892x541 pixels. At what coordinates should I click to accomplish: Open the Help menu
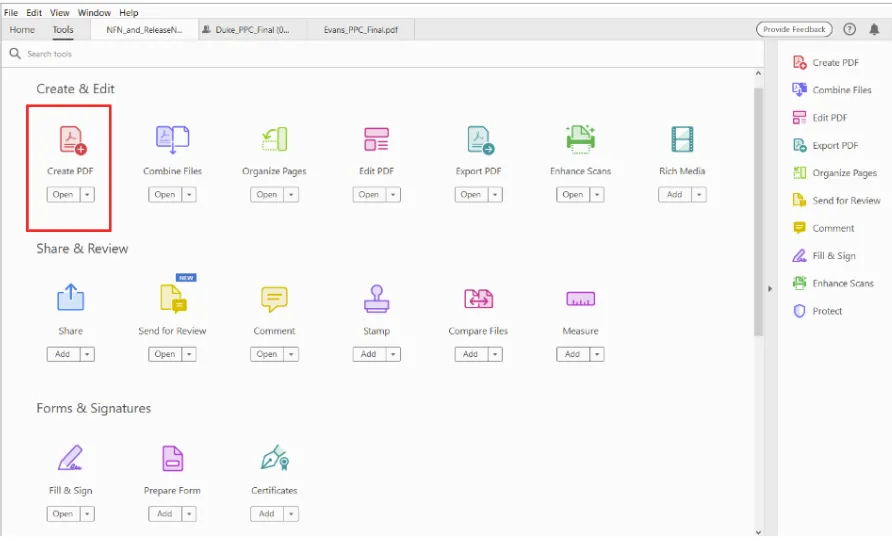(129, 12)
